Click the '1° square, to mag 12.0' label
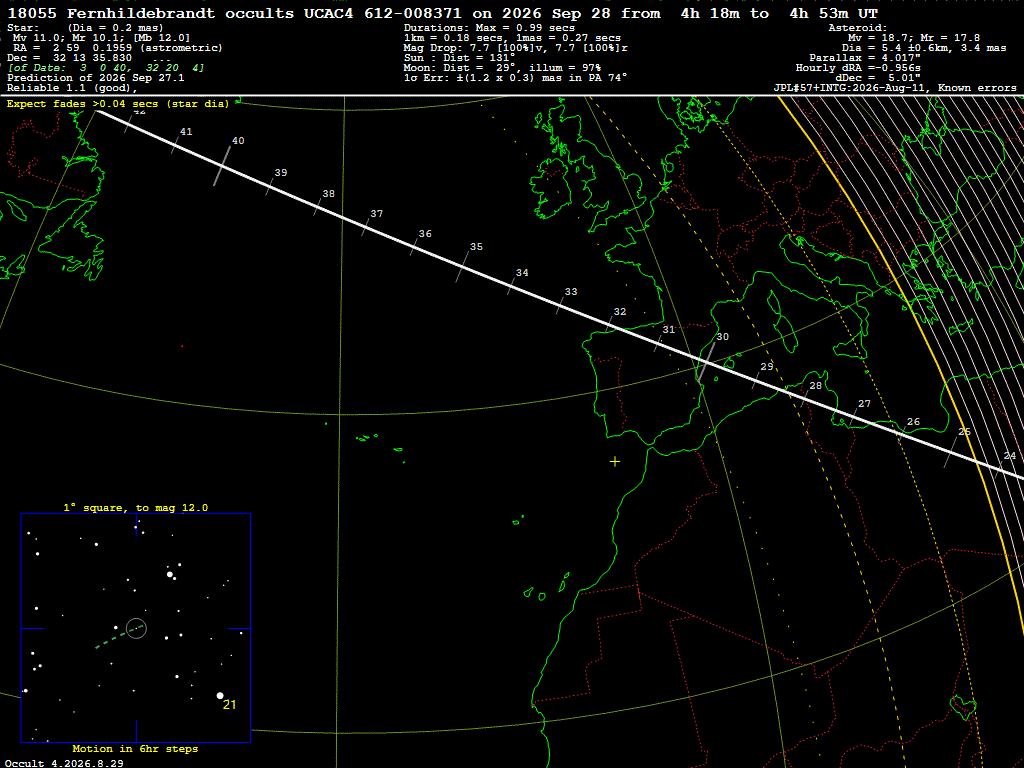 click(x=136, y=507)
